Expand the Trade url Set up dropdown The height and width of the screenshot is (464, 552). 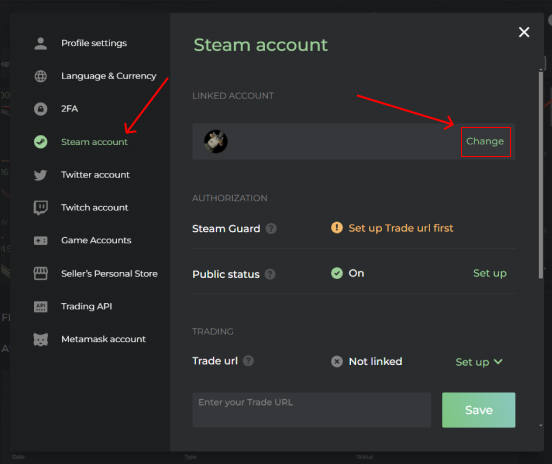pyautogui.click(x=479, y=362)
